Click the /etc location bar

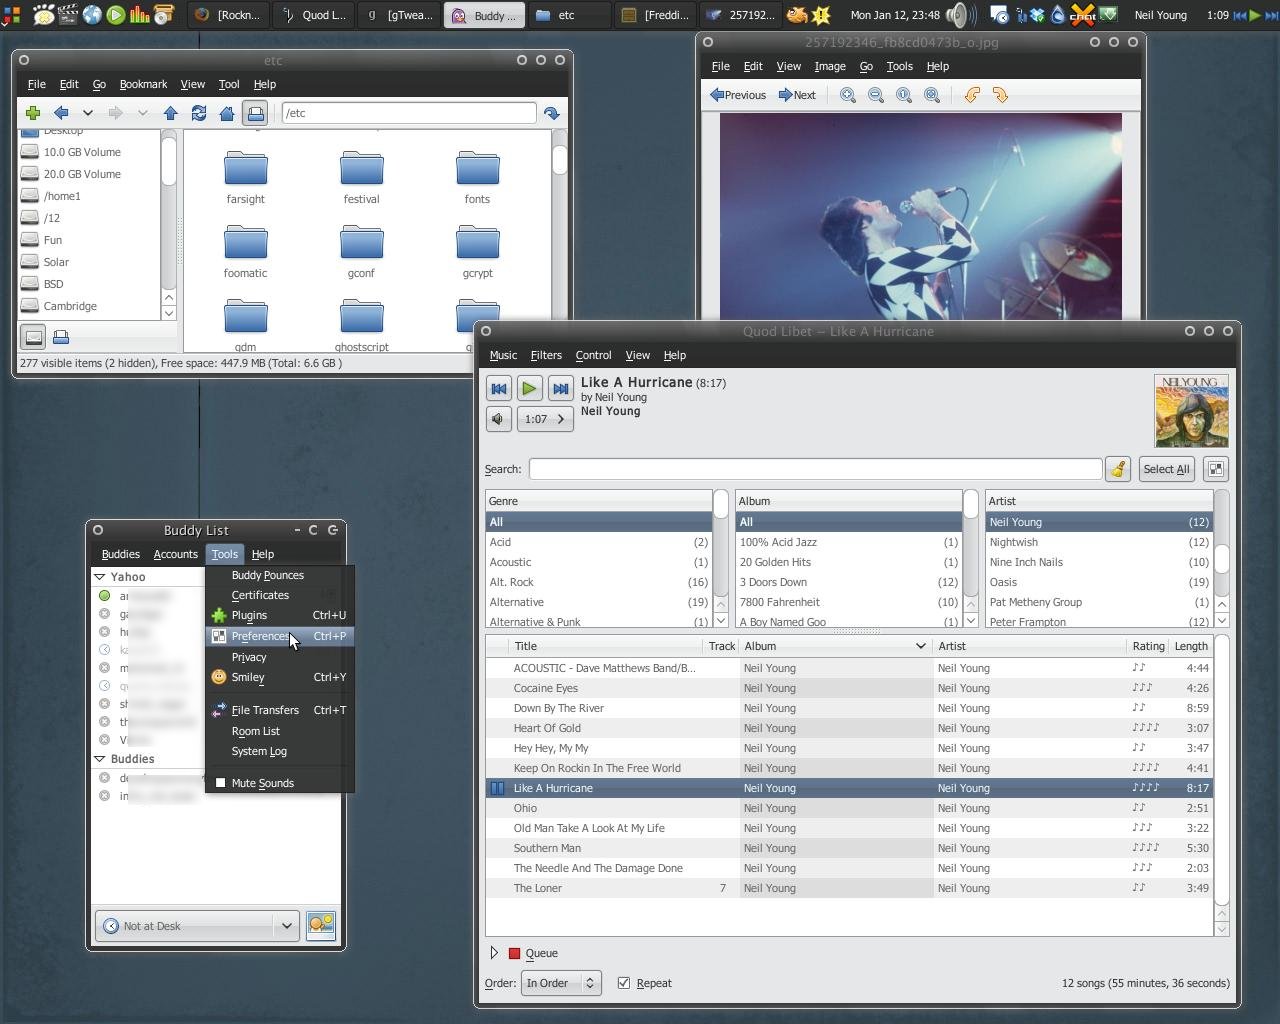pyautogui.click(x=409, y=113)
